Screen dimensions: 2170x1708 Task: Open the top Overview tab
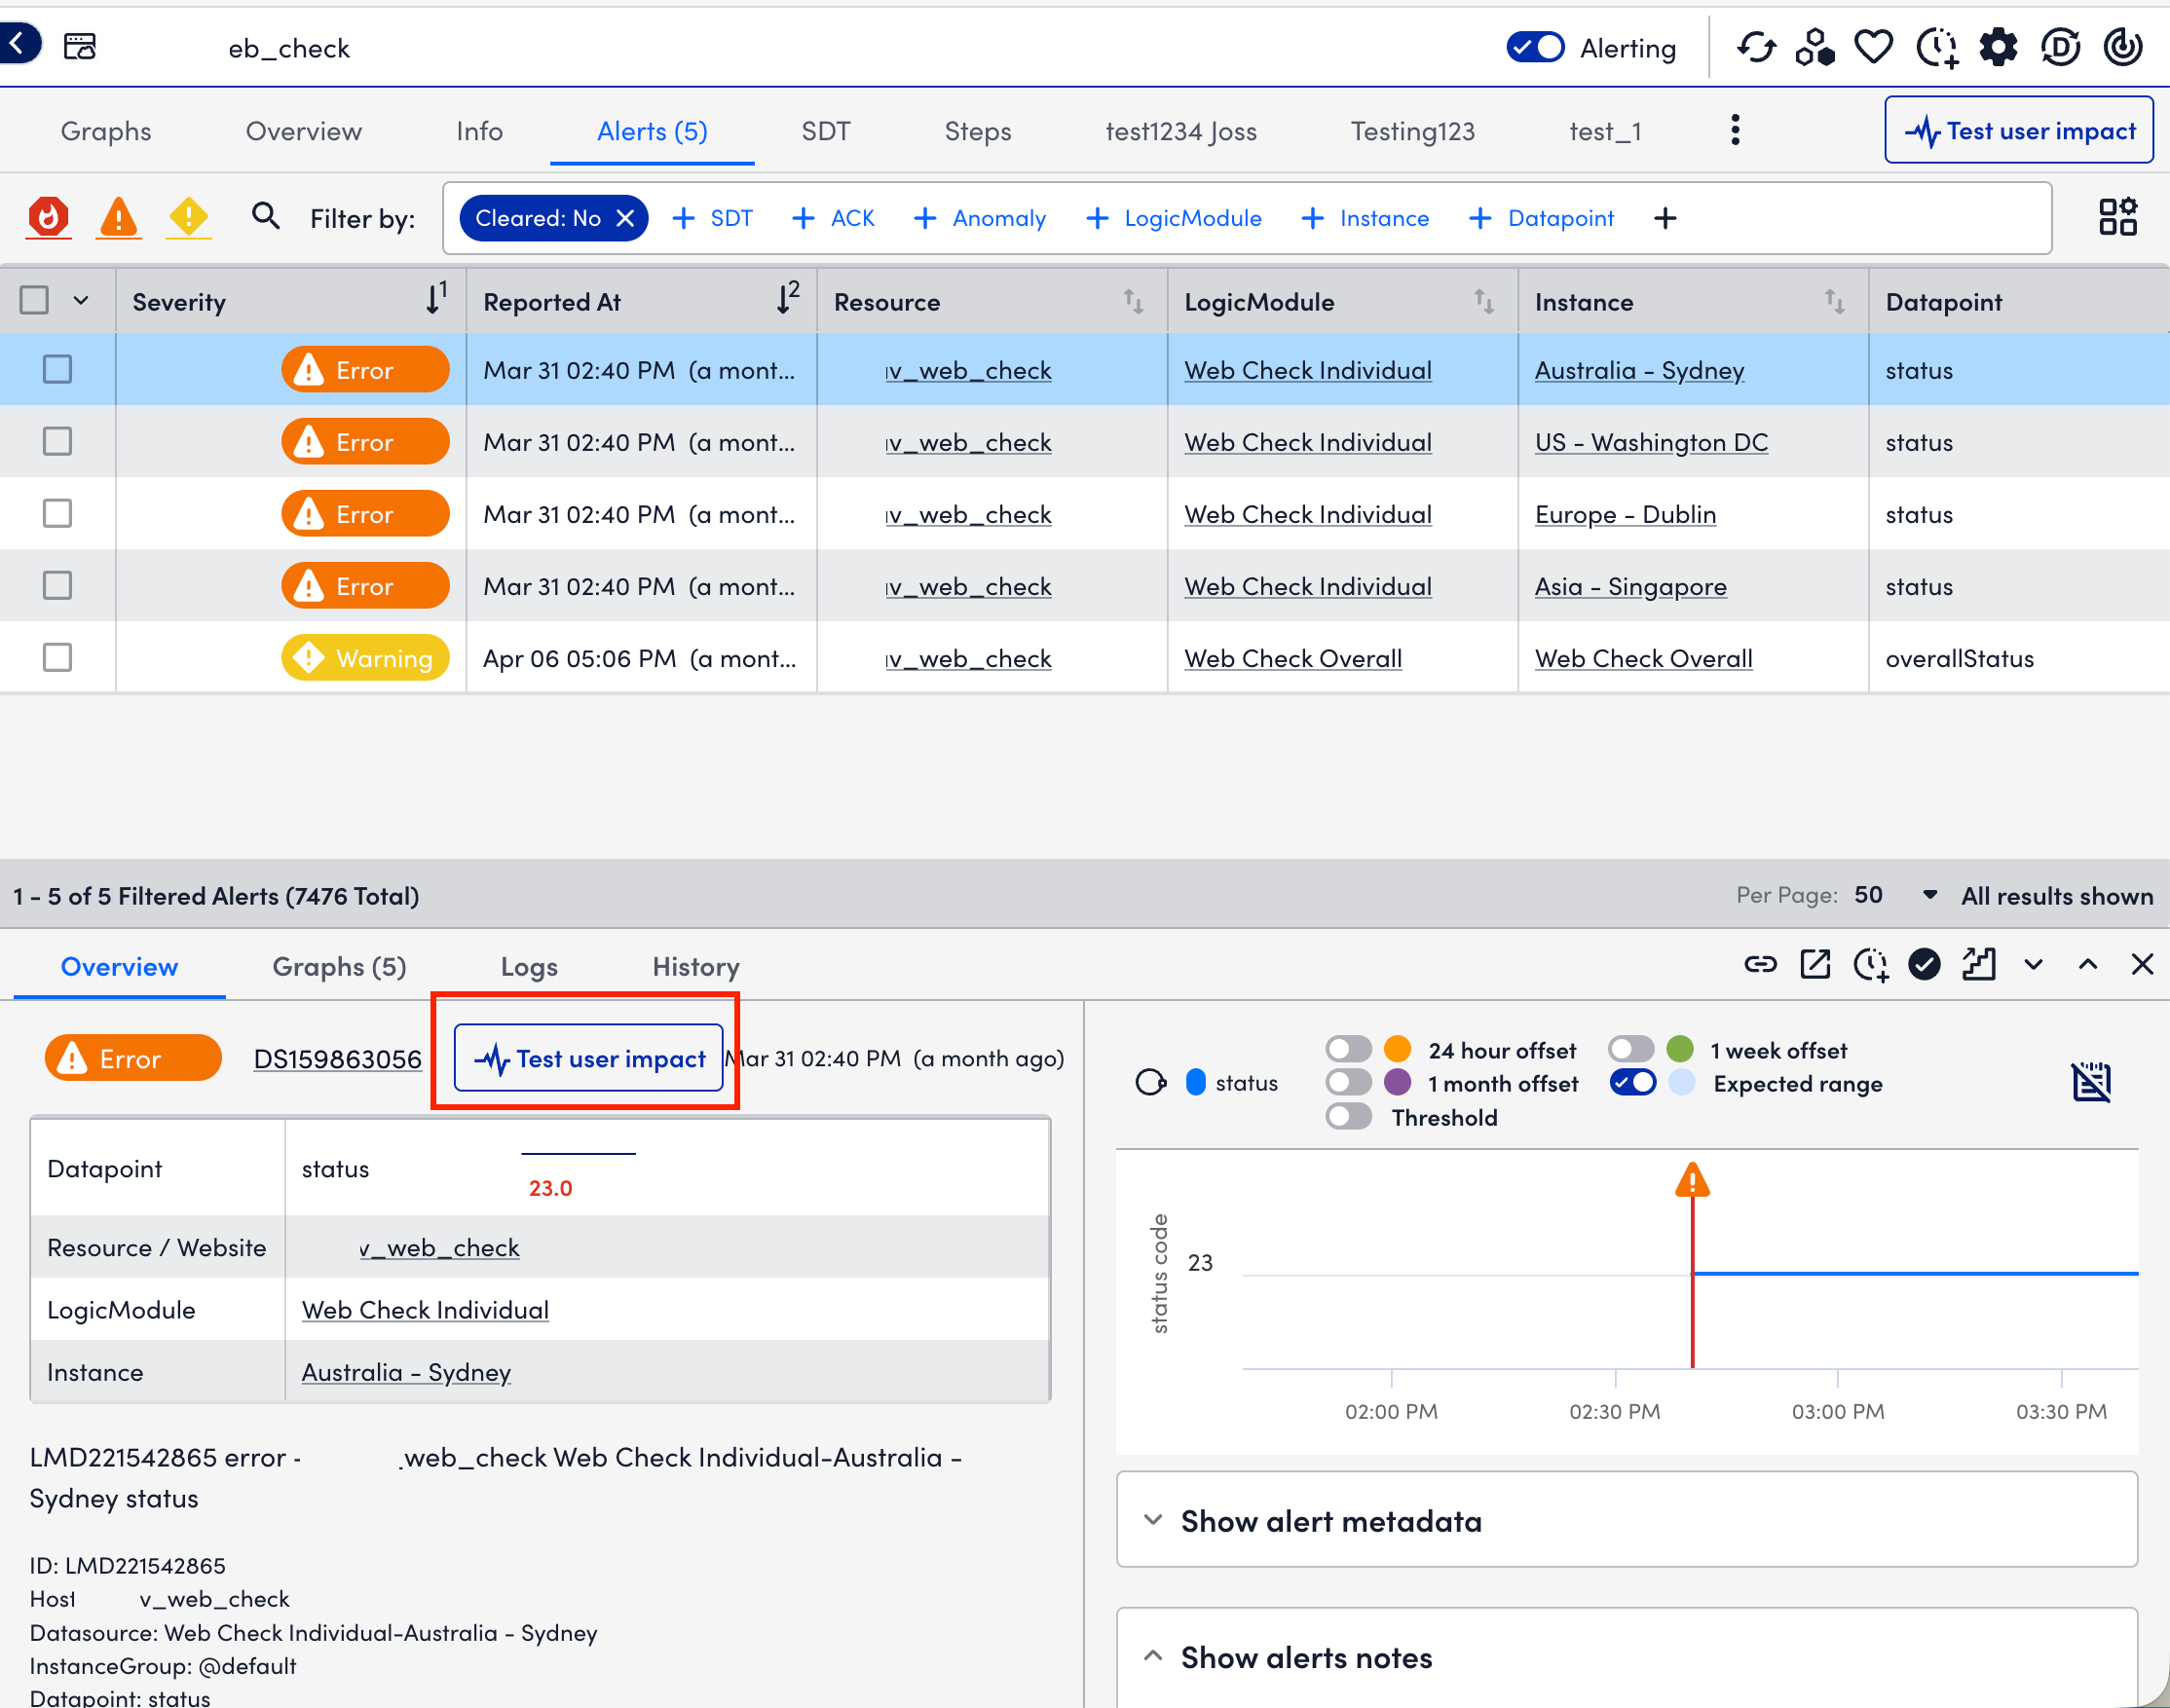303,131
